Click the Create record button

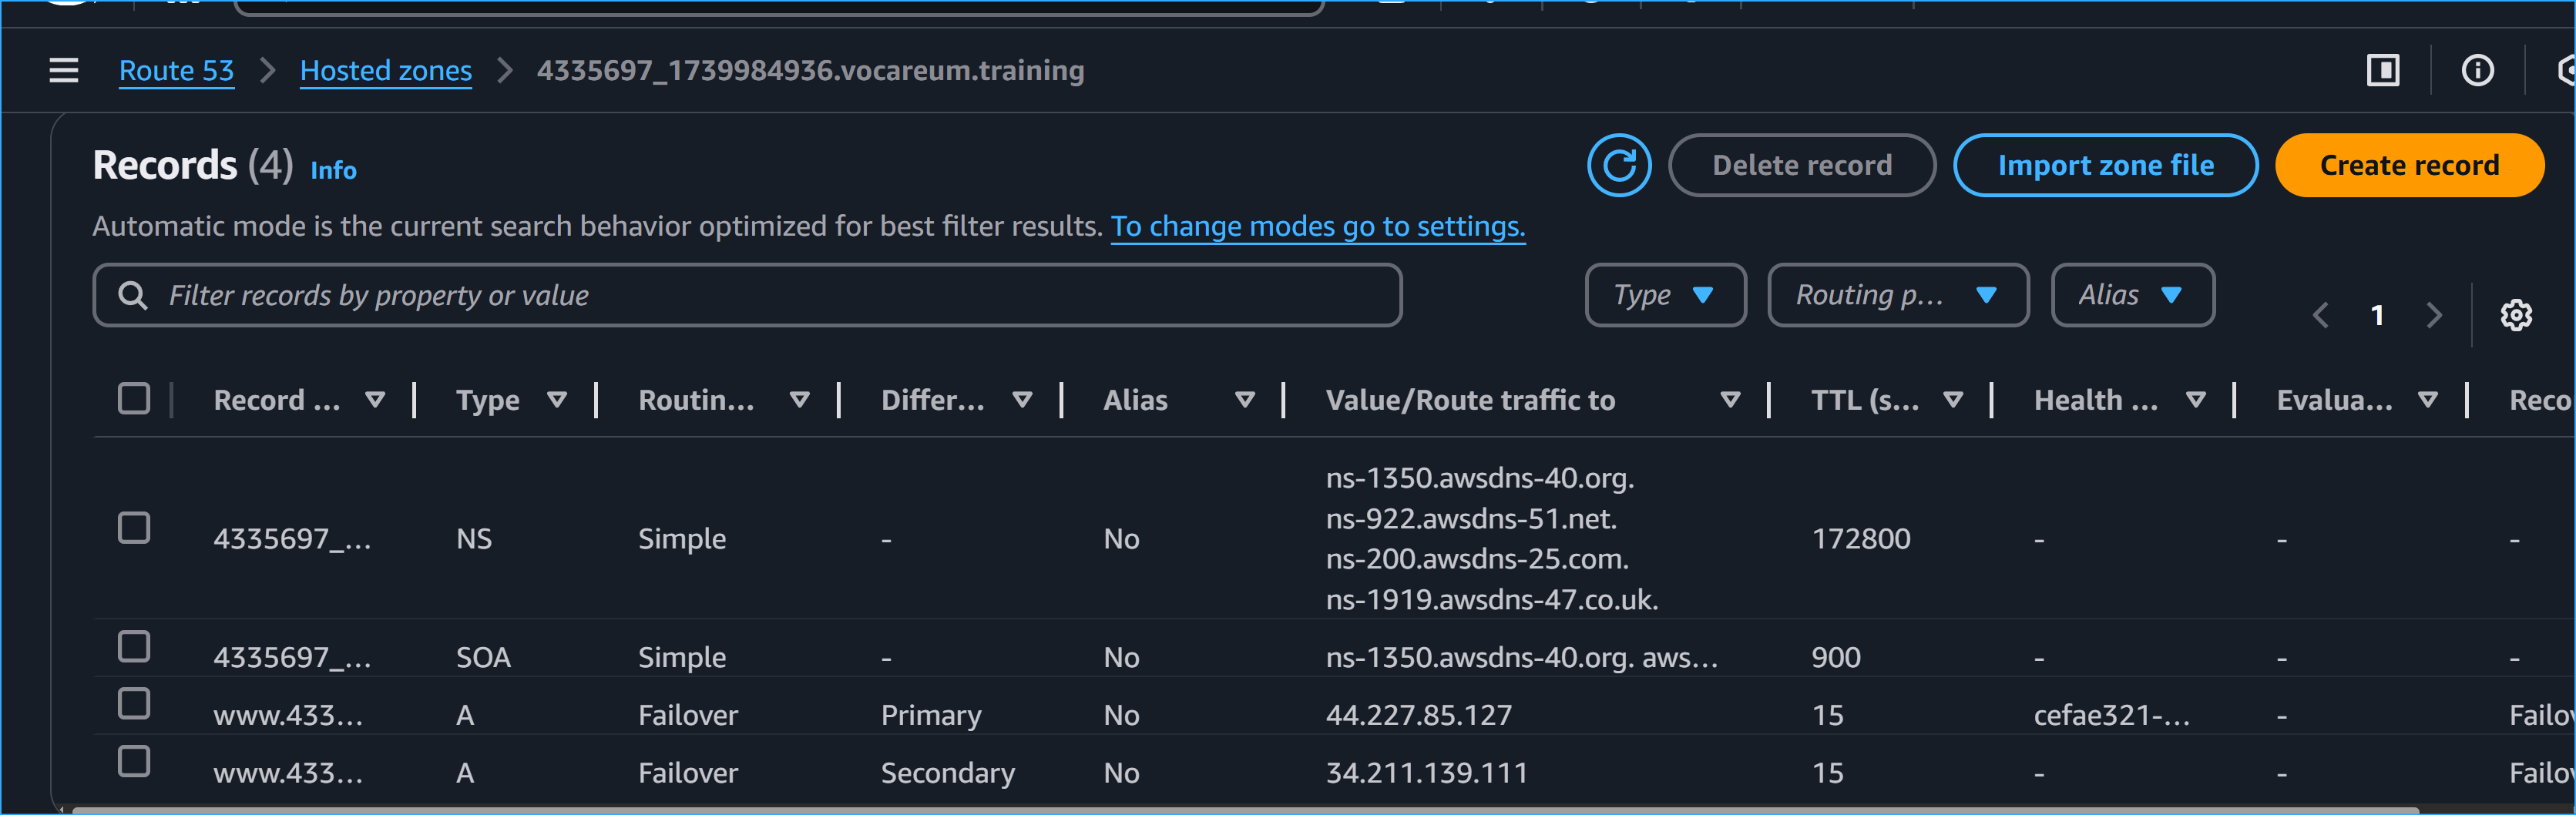(x=2408, y=165)
